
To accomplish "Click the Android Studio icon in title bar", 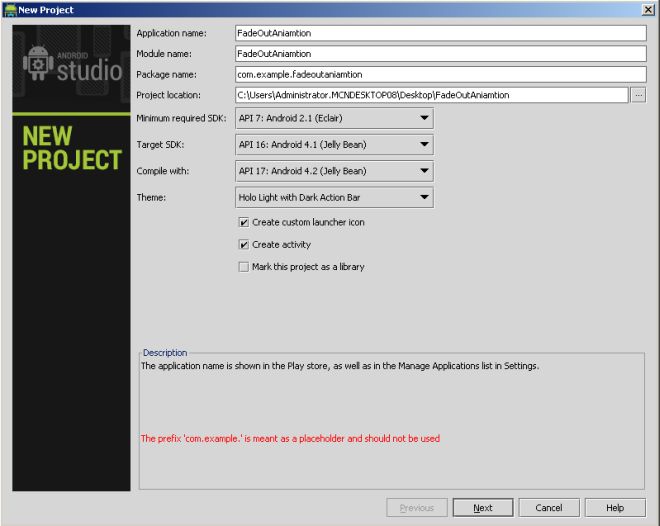I will [x=10, y=10].
